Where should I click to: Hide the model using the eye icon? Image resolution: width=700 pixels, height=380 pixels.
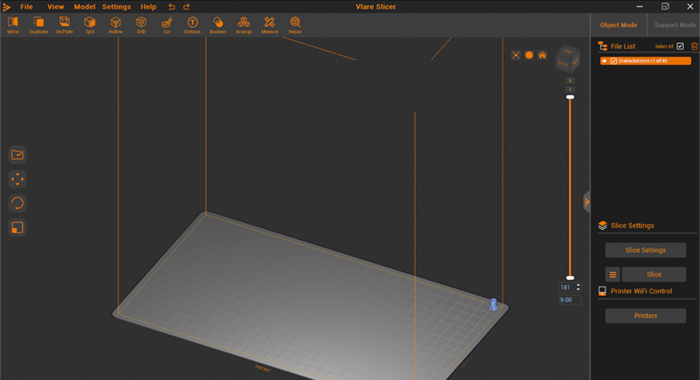pos(604,61)
